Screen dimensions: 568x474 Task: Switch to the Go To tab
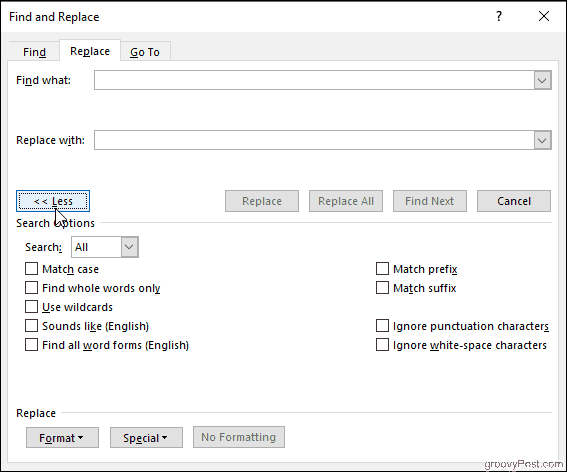[x=145, y=52]
